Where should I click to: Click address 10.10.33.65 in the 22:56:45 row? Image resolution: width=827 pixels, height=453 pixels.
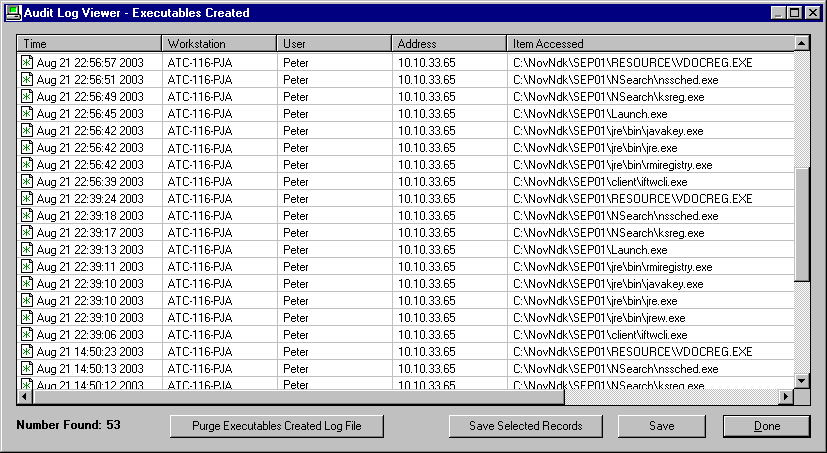point(427,114)
